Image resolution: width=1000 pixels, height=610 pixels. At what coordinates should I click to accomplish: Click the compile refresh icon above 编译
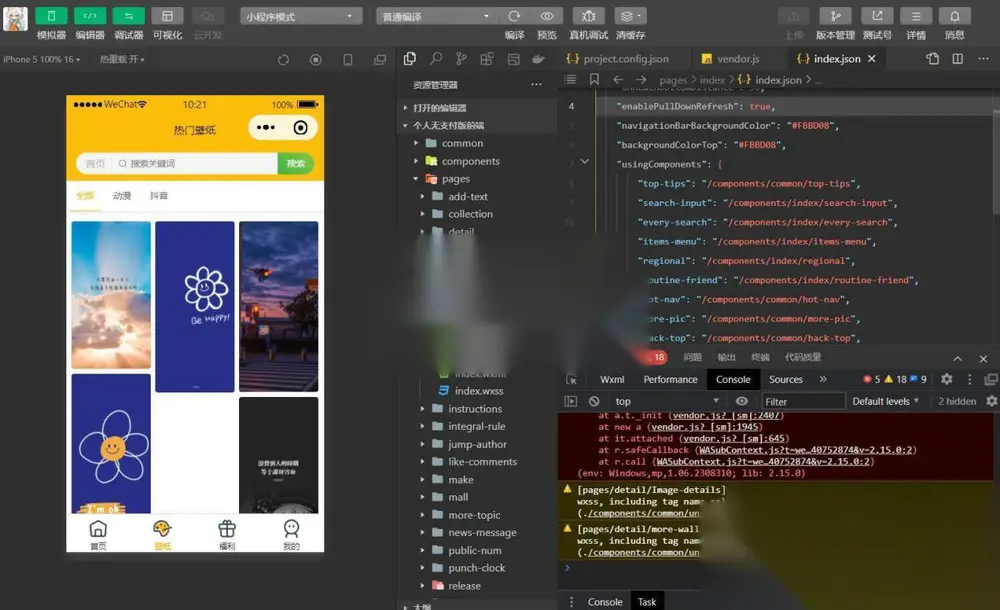(514, 16)
